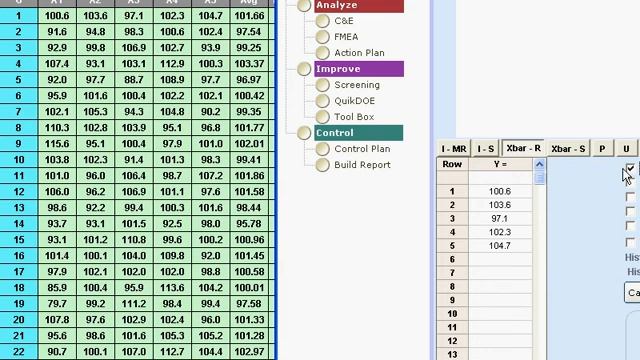Select the Control Plan bullet icon
Viewport: 640px width, 360px height.
322,149
